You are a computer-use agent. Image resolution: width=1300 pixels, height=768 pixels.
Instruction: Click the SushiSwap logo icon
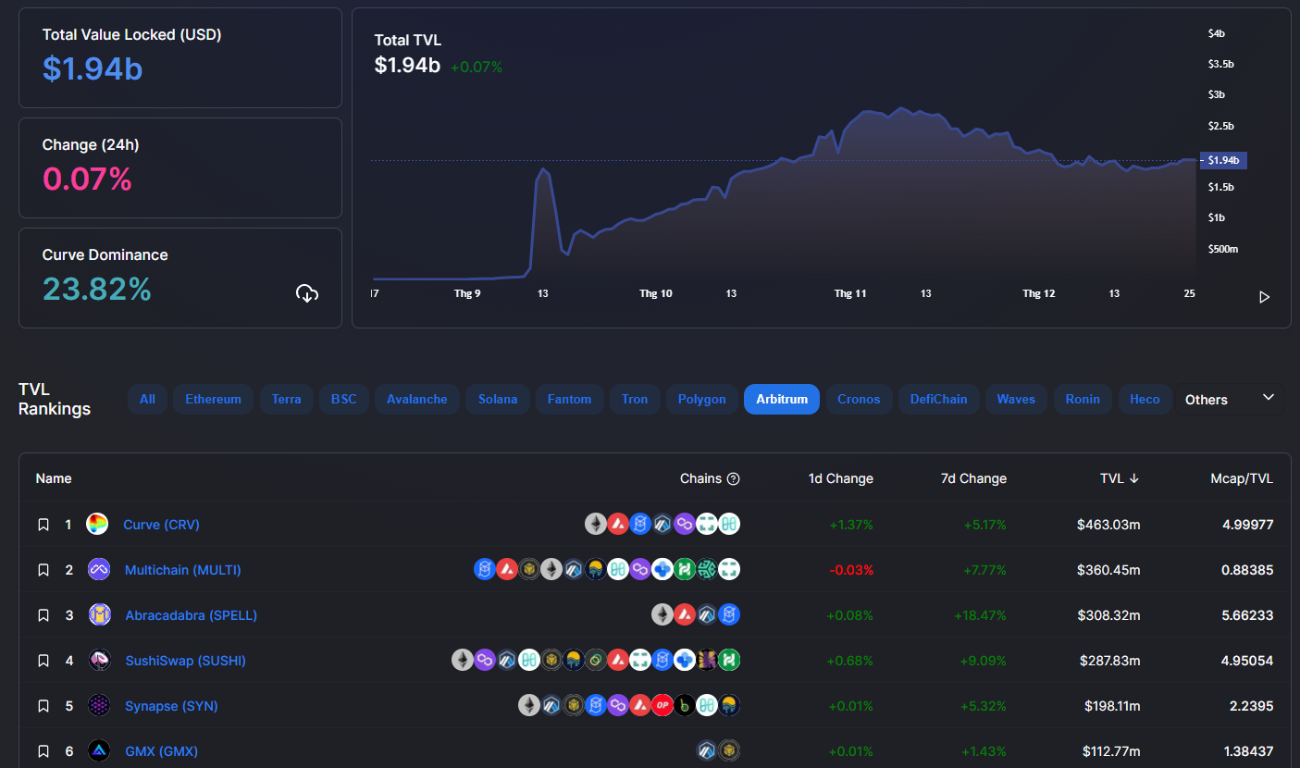click(99, 660)
